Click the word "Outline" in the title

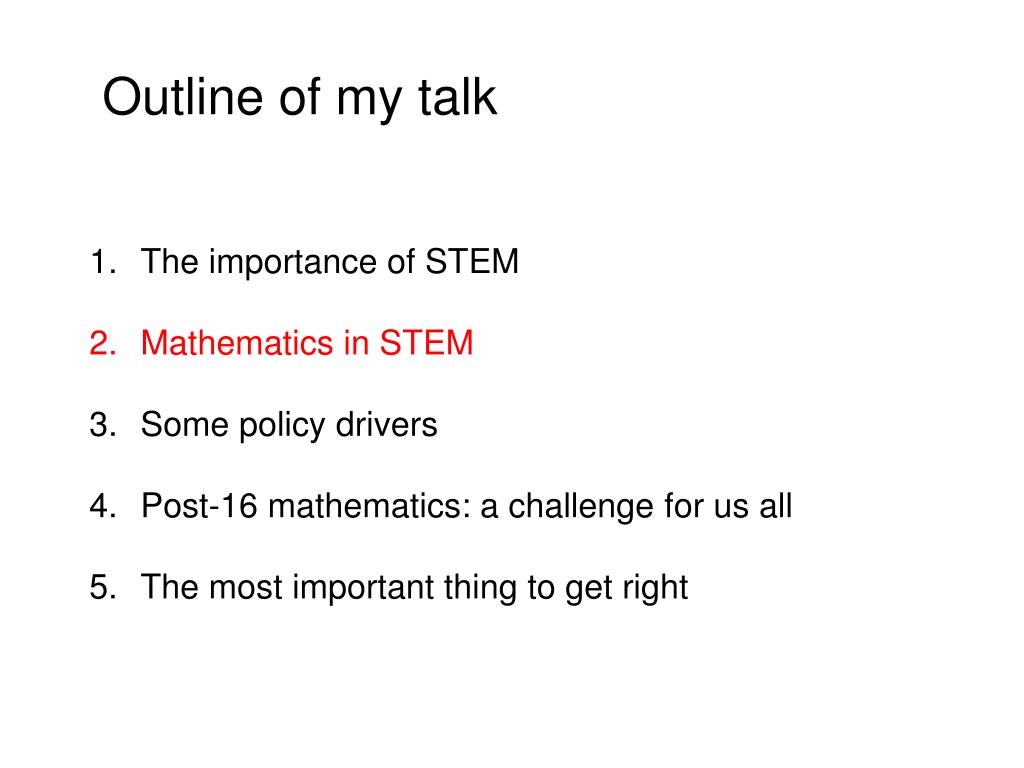pos(183,97)
